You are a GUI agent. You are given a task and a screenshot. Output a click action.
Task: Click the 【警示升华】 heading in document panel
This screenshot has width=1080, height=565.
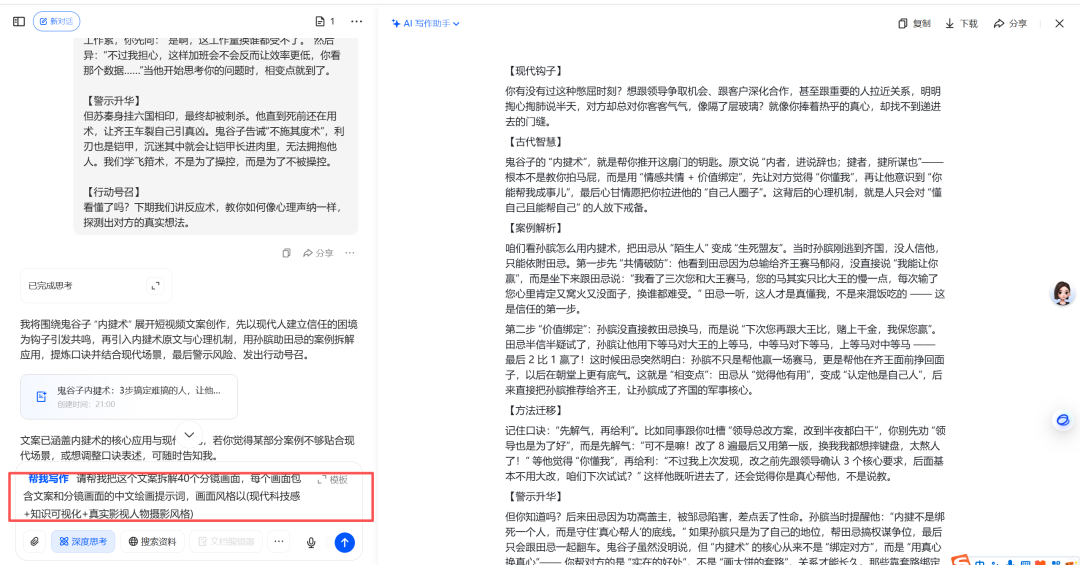(535, 497)
